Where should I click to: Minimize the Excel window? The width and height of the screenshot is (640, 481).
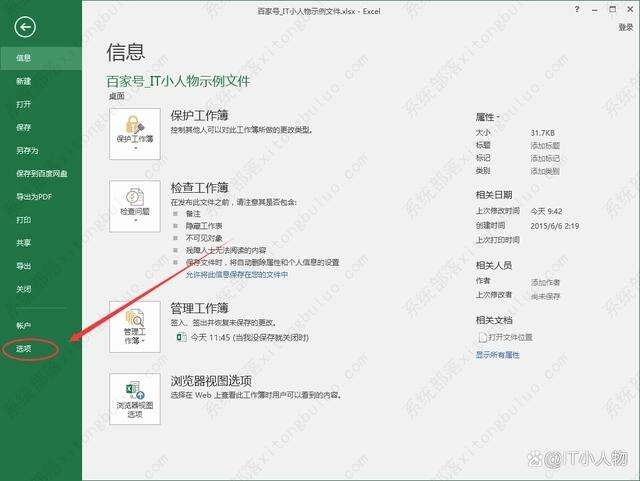pos(595,9)
